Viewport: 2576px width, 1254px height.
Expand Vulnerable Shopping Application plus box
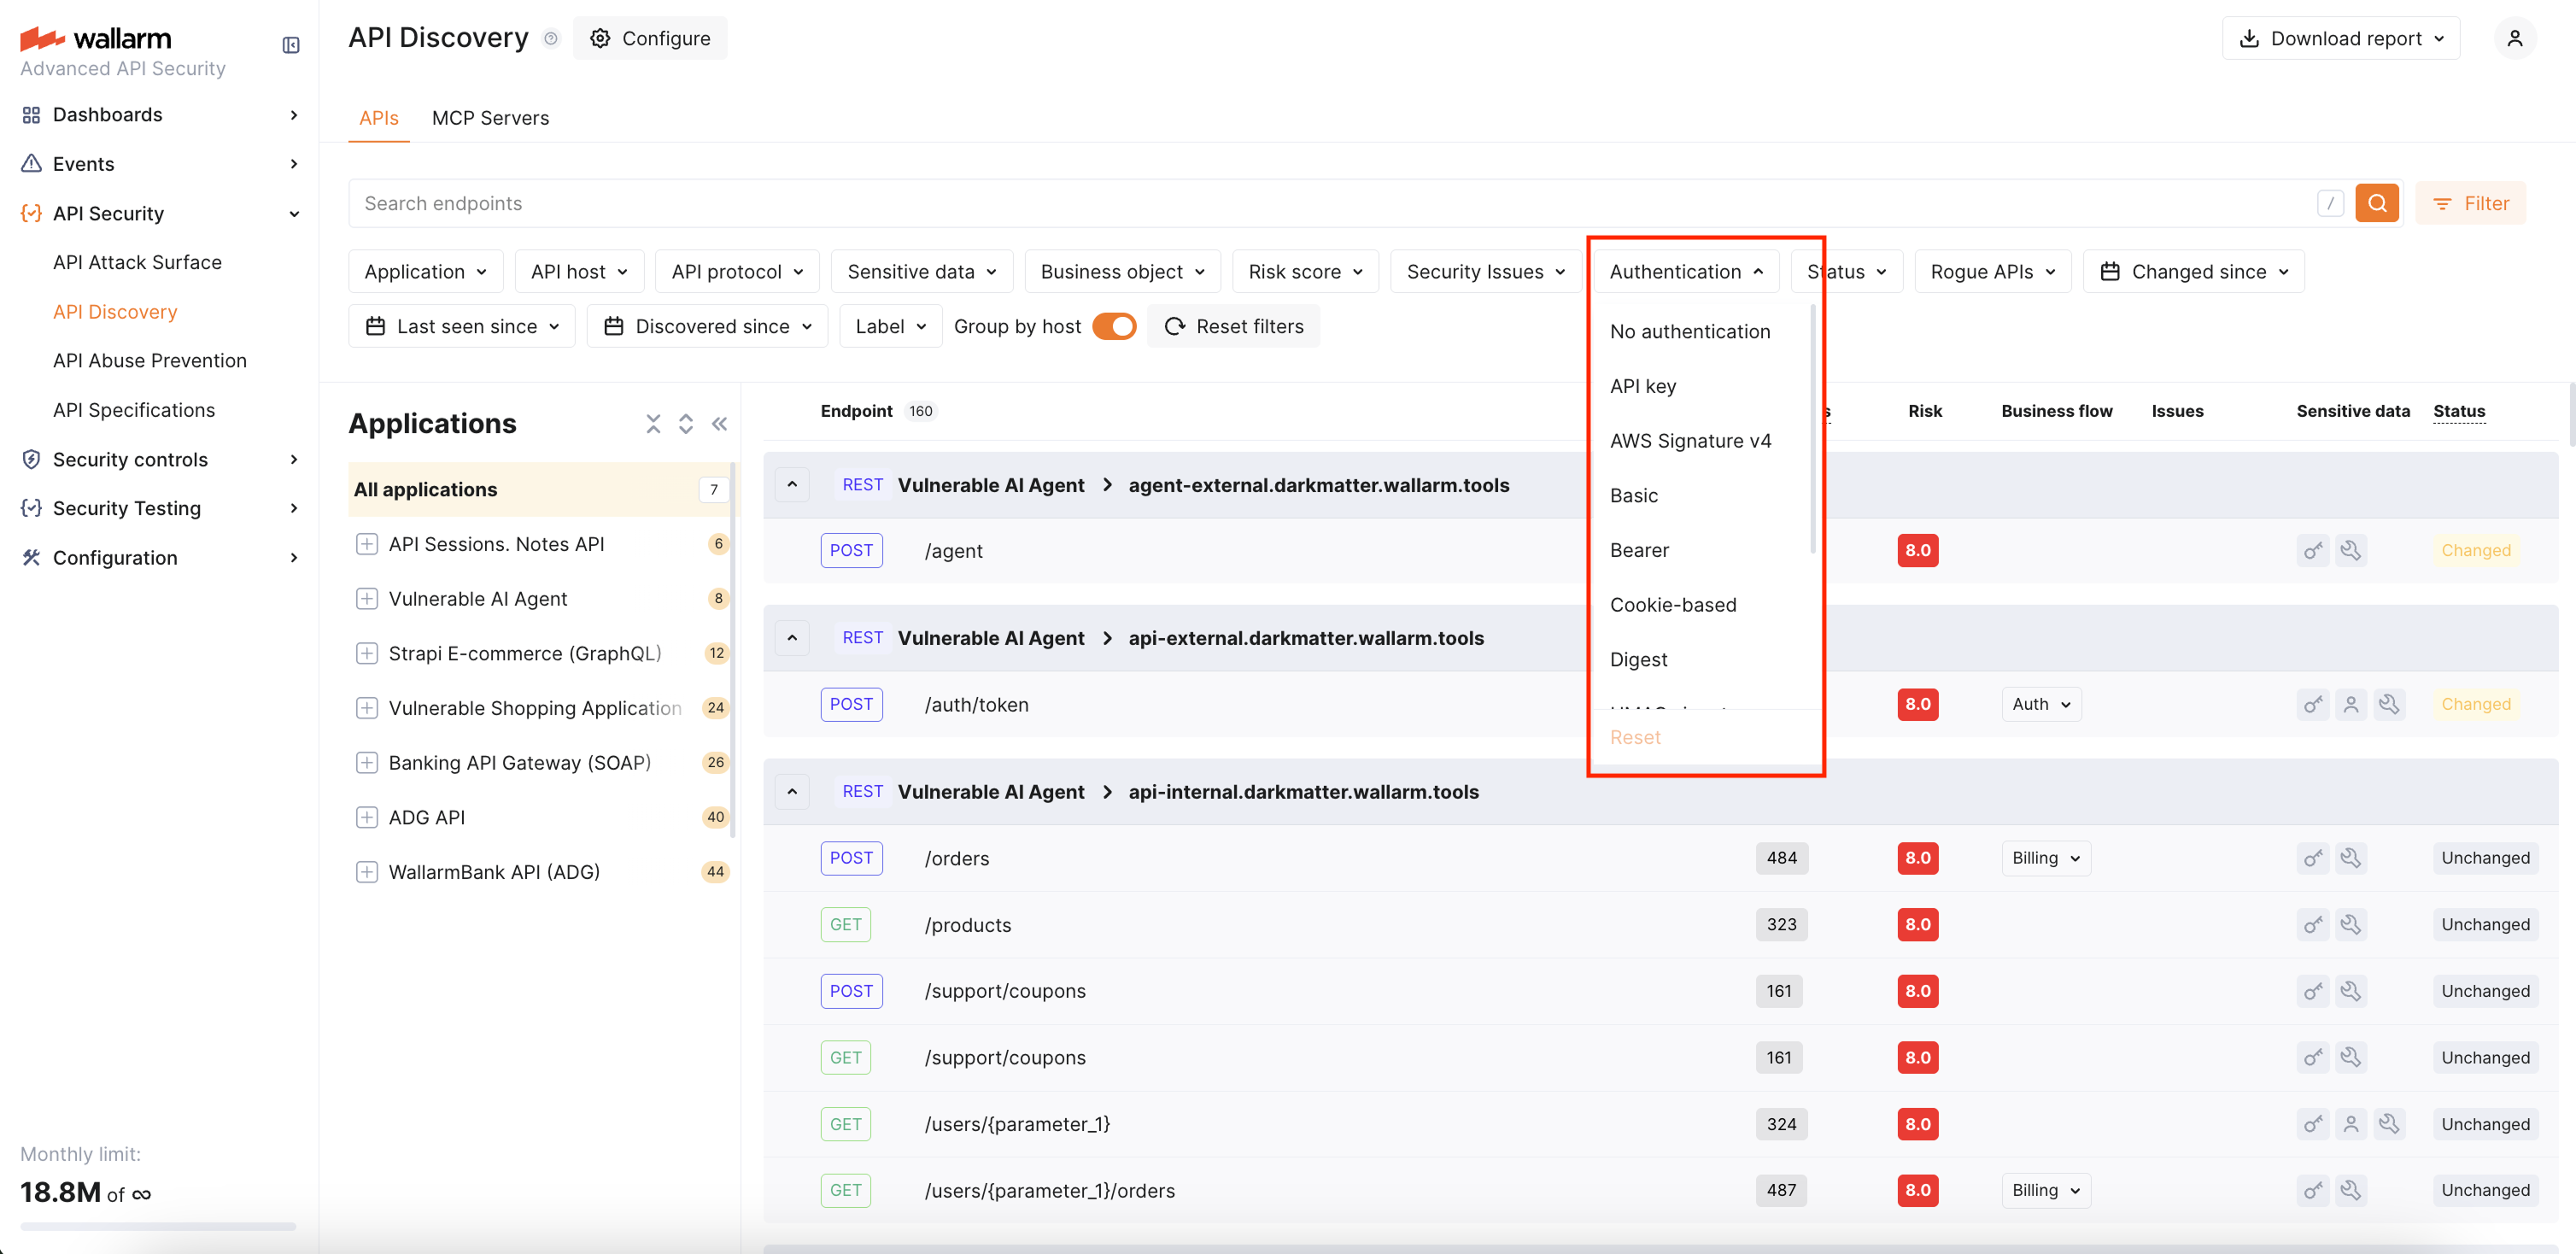(x=367, y=708)
